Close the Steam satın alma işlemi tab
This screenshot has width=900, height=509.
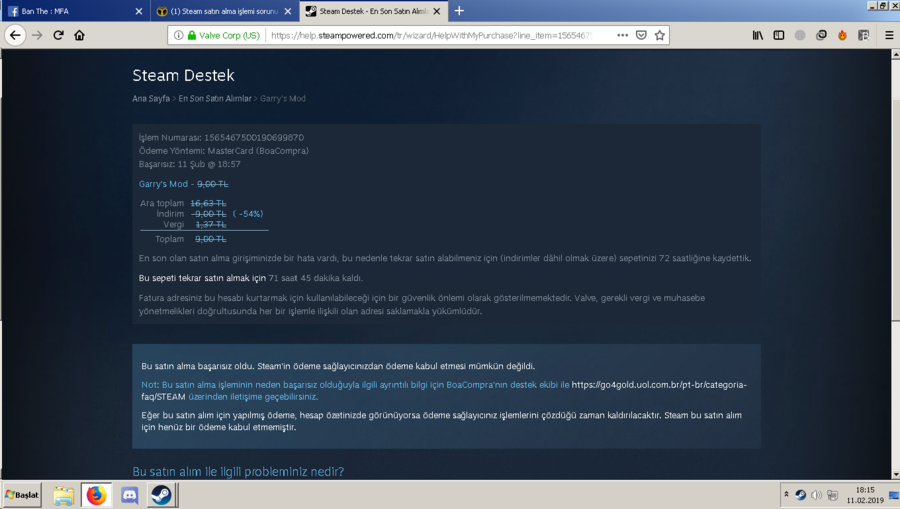click(x=288, y=11)
